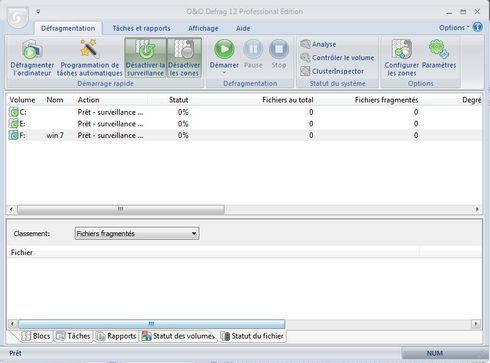The image size is (490, 363).
Task: Sort by Fichiers fragmentés column header
Action: click(386, 100)
